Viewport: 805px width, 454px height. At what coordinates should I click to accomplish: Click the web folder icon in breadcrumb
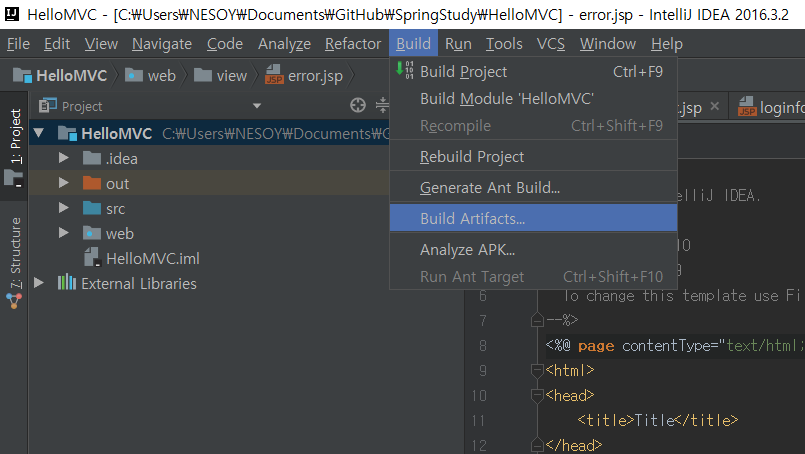[134, 75]
